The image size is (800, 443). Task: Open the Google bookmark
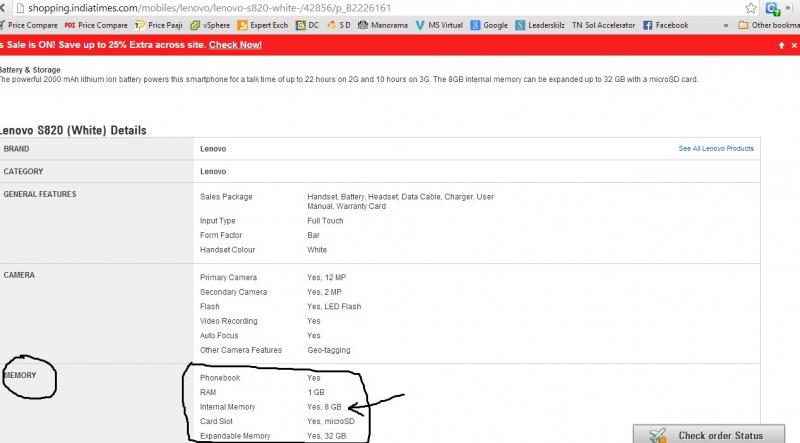coord(489,25)
